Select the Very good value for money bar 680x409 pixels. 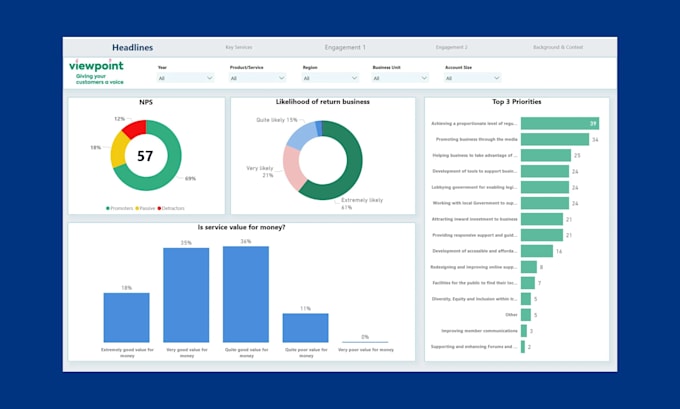[186, 295]
